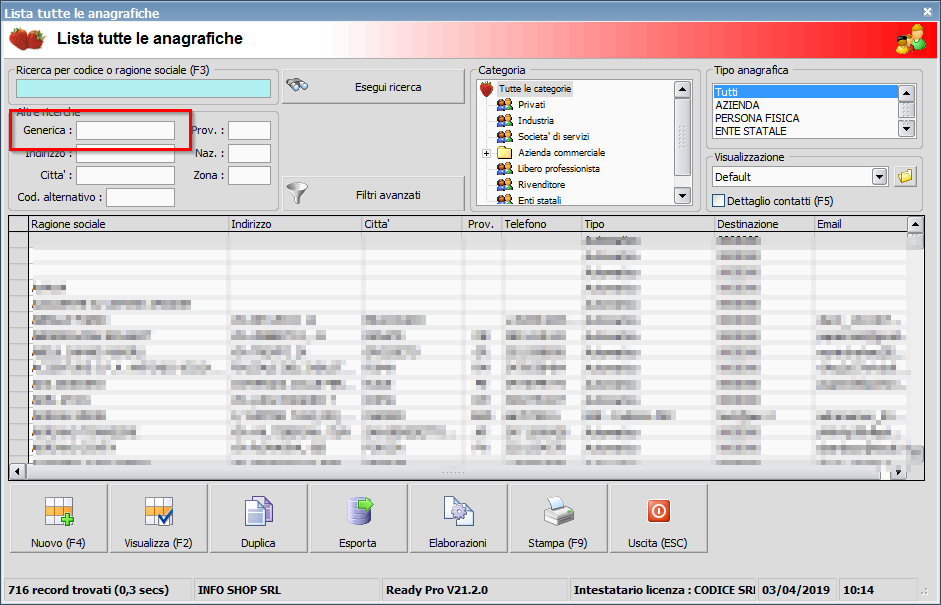Viewport: 941px width, 605px height.
Task: Sort by Ragione sociale column header
Action: 128,224
